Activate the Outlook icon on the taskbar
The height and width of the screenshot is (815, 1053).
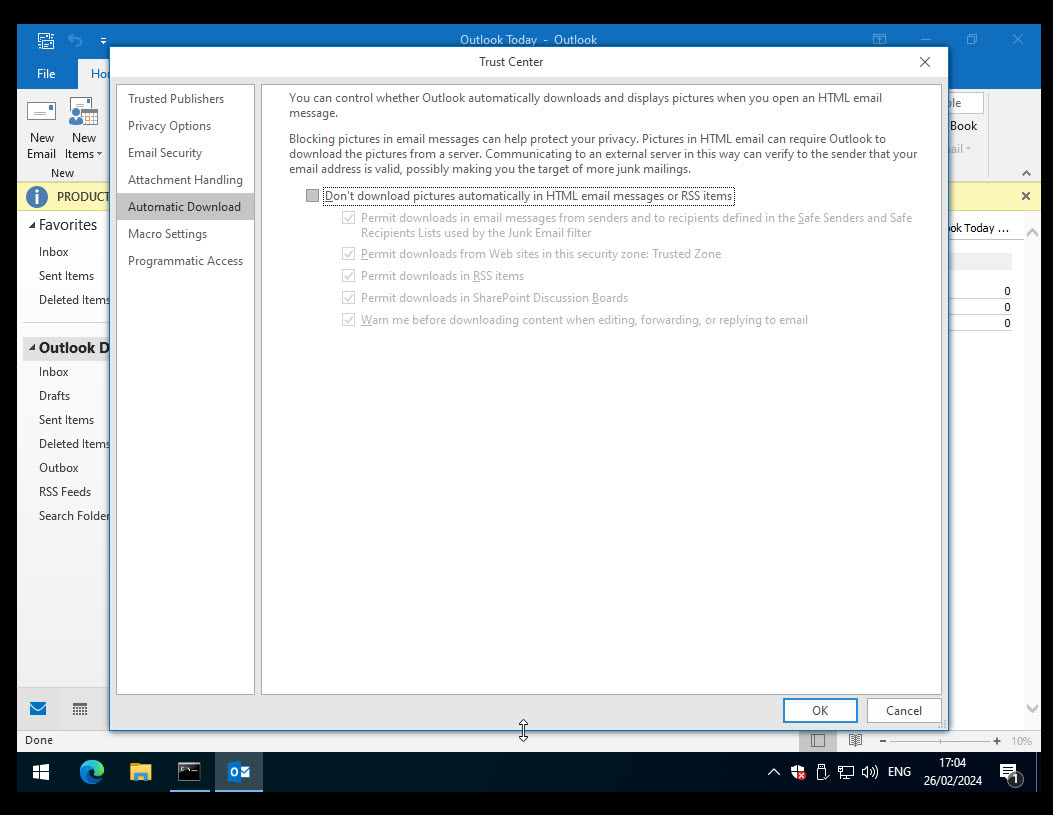click(x=238, y=771)
